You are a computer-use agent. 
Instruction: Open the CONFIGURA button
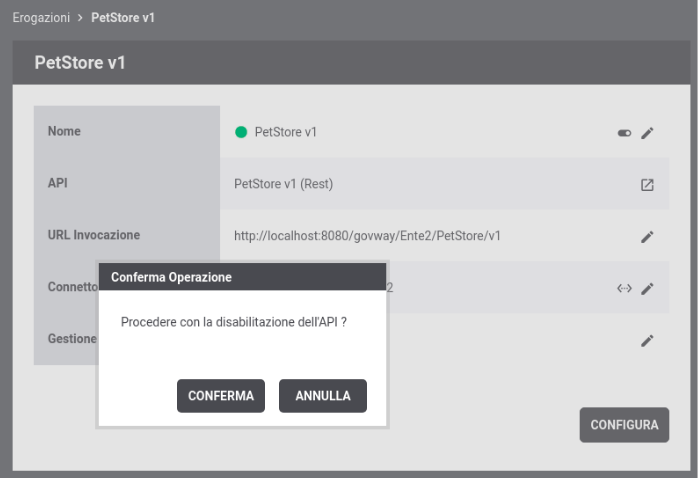coord(624,425)
